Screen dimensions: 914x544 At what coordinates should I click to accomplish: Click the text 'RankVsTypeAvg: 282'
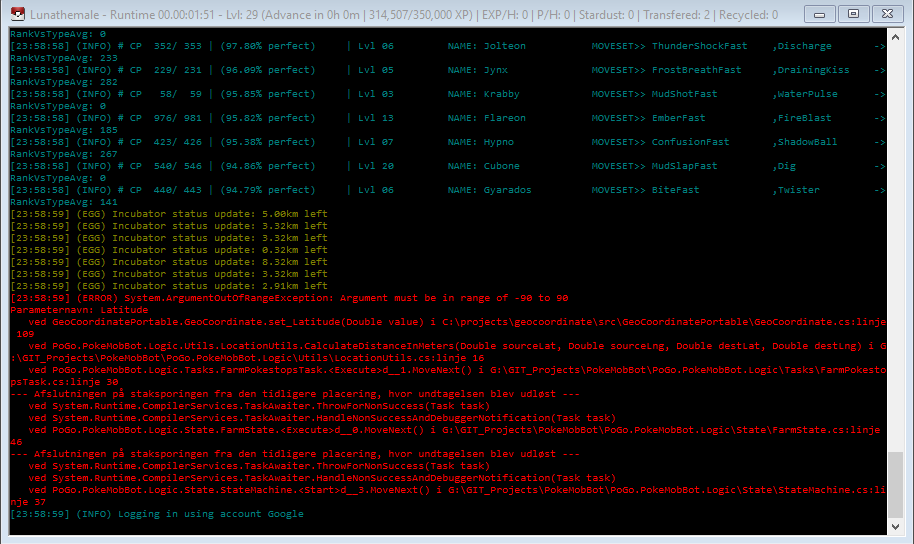pos(64,82)
